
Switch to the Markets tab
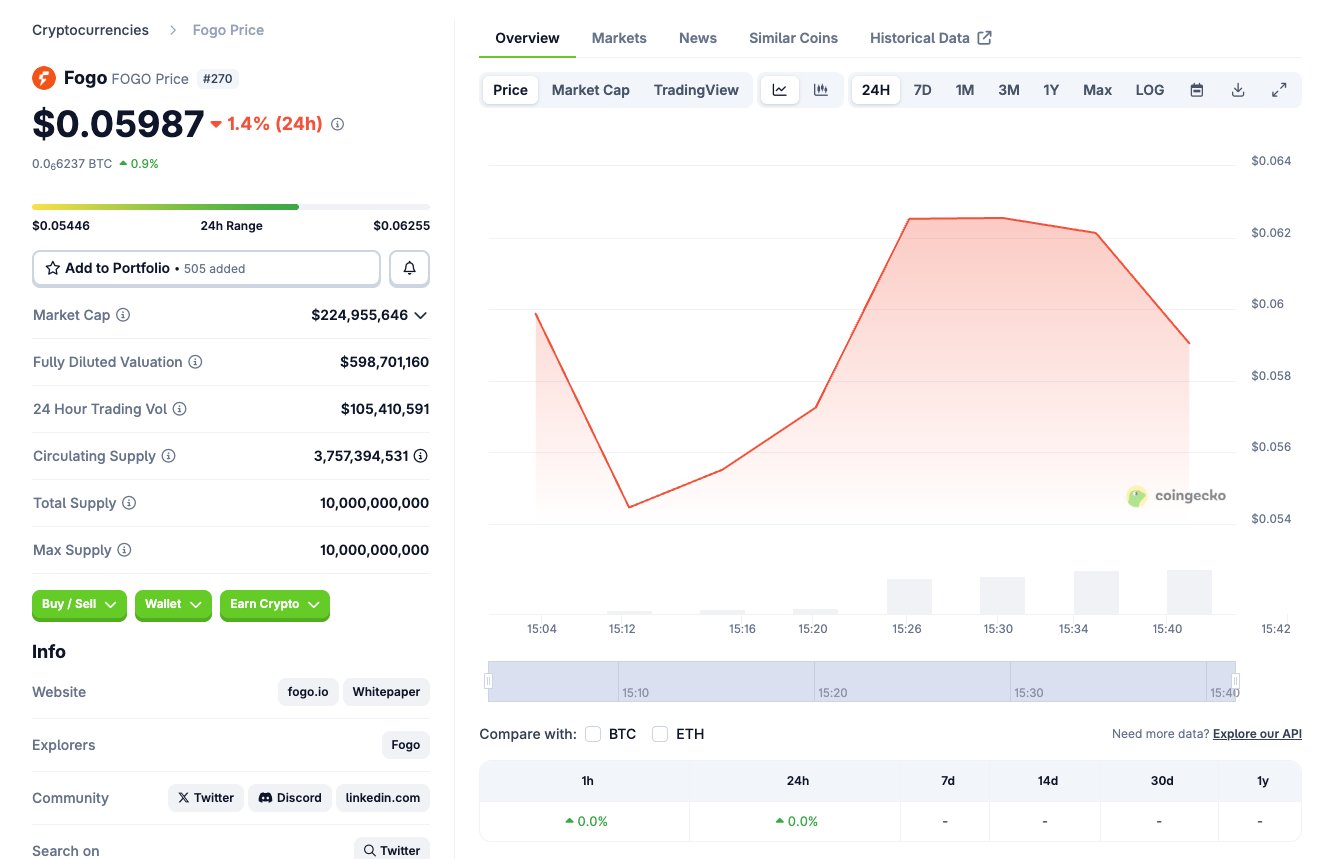click(619, 38)
